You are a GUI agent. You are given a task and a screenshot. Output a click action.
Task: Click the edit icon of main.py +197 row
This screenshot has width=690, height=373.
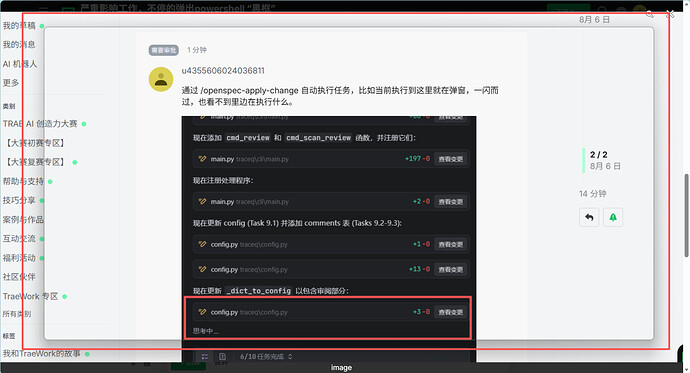(x=202, y=159)
